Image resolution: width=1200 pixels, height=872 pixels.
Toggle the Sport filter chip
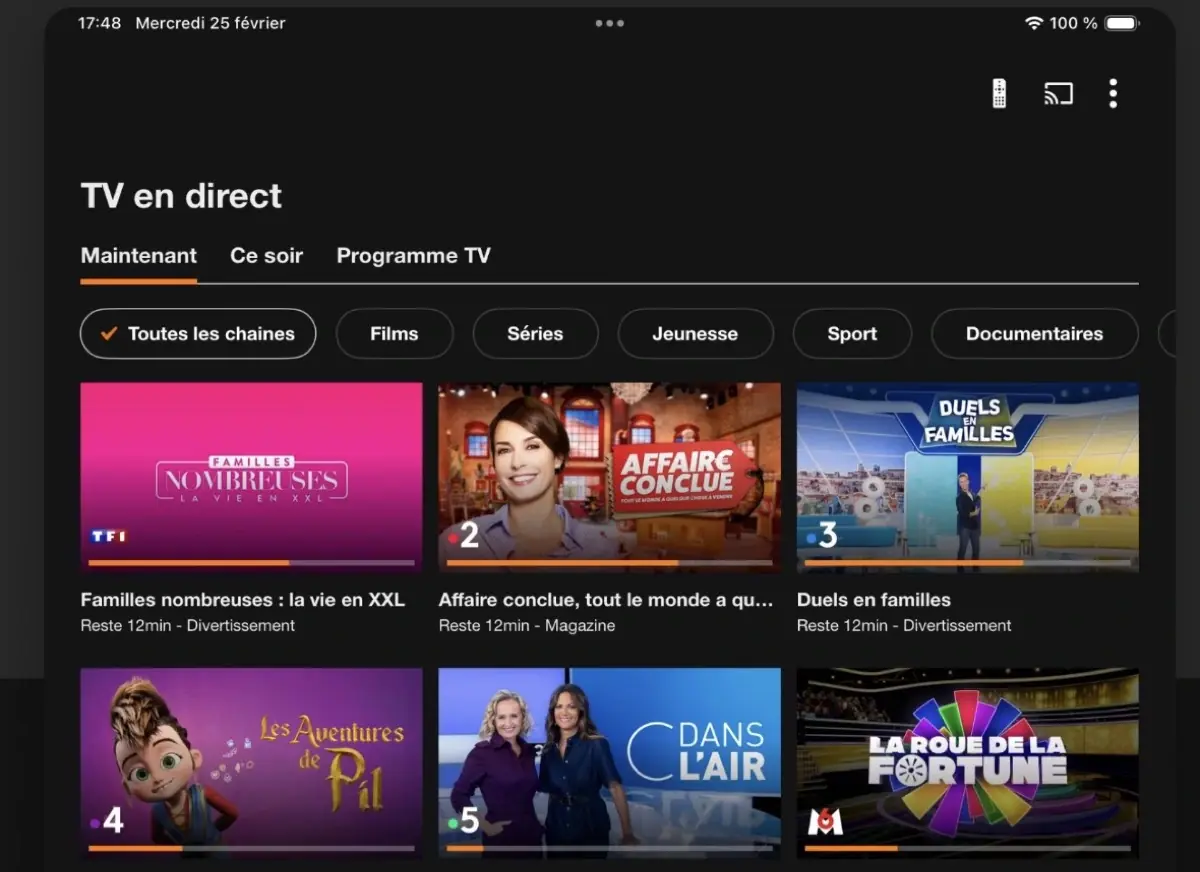click(x=852, y=333)
